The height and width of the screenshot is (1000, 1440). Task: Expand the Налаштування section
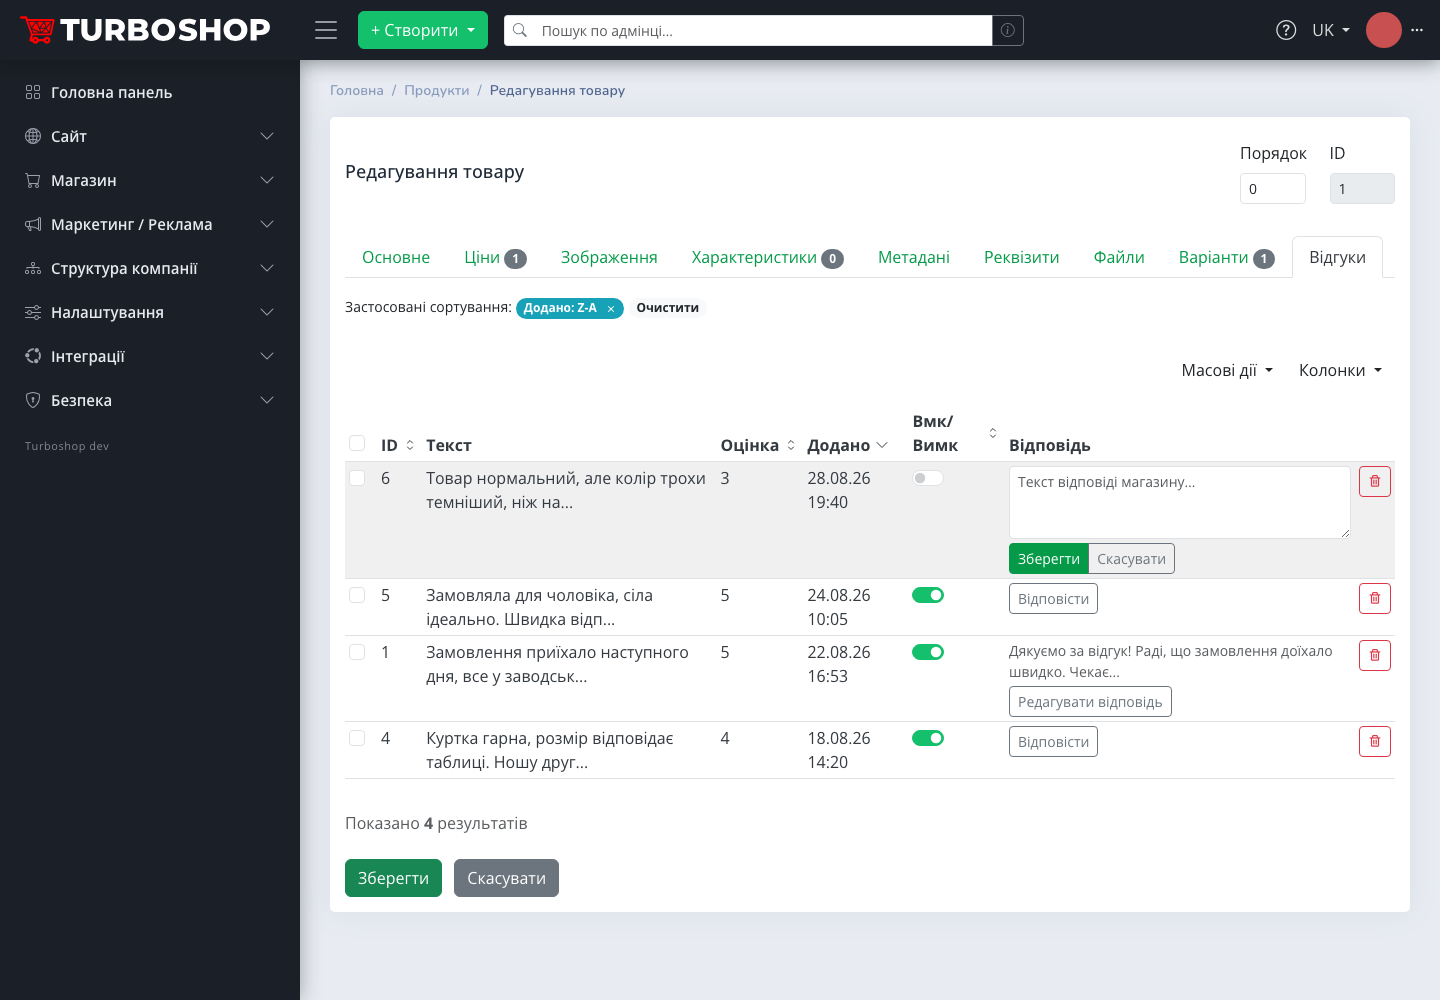(267, 312)
